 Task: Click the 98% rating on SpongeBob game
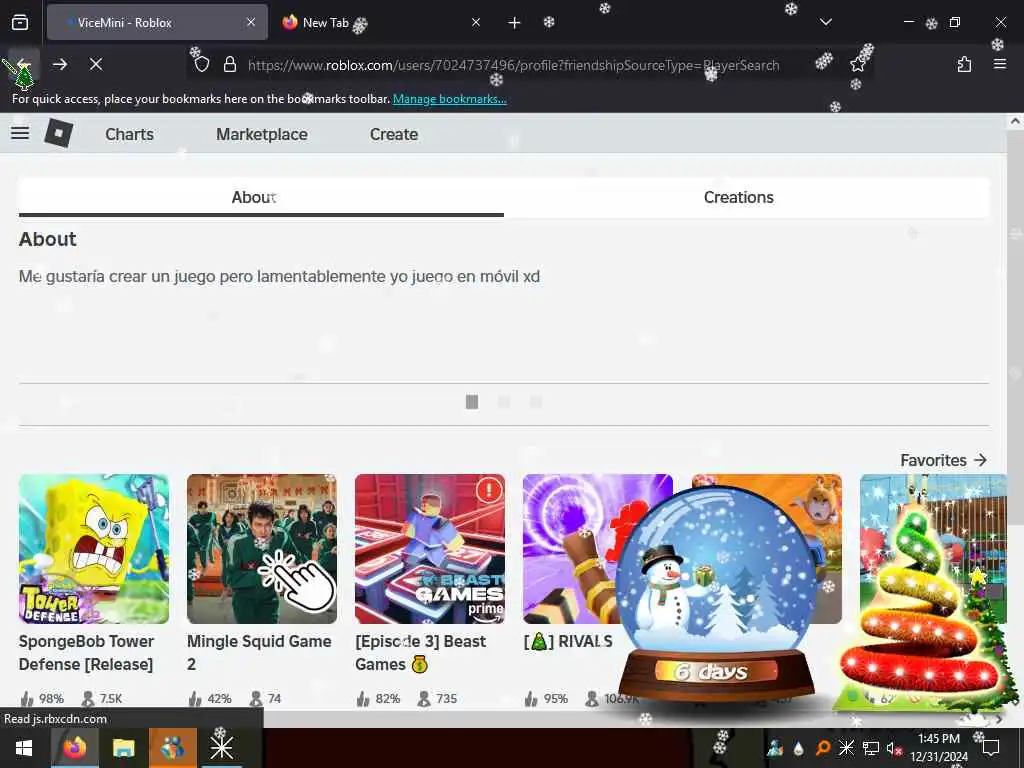pyautogui.click(x=42, y=699)
